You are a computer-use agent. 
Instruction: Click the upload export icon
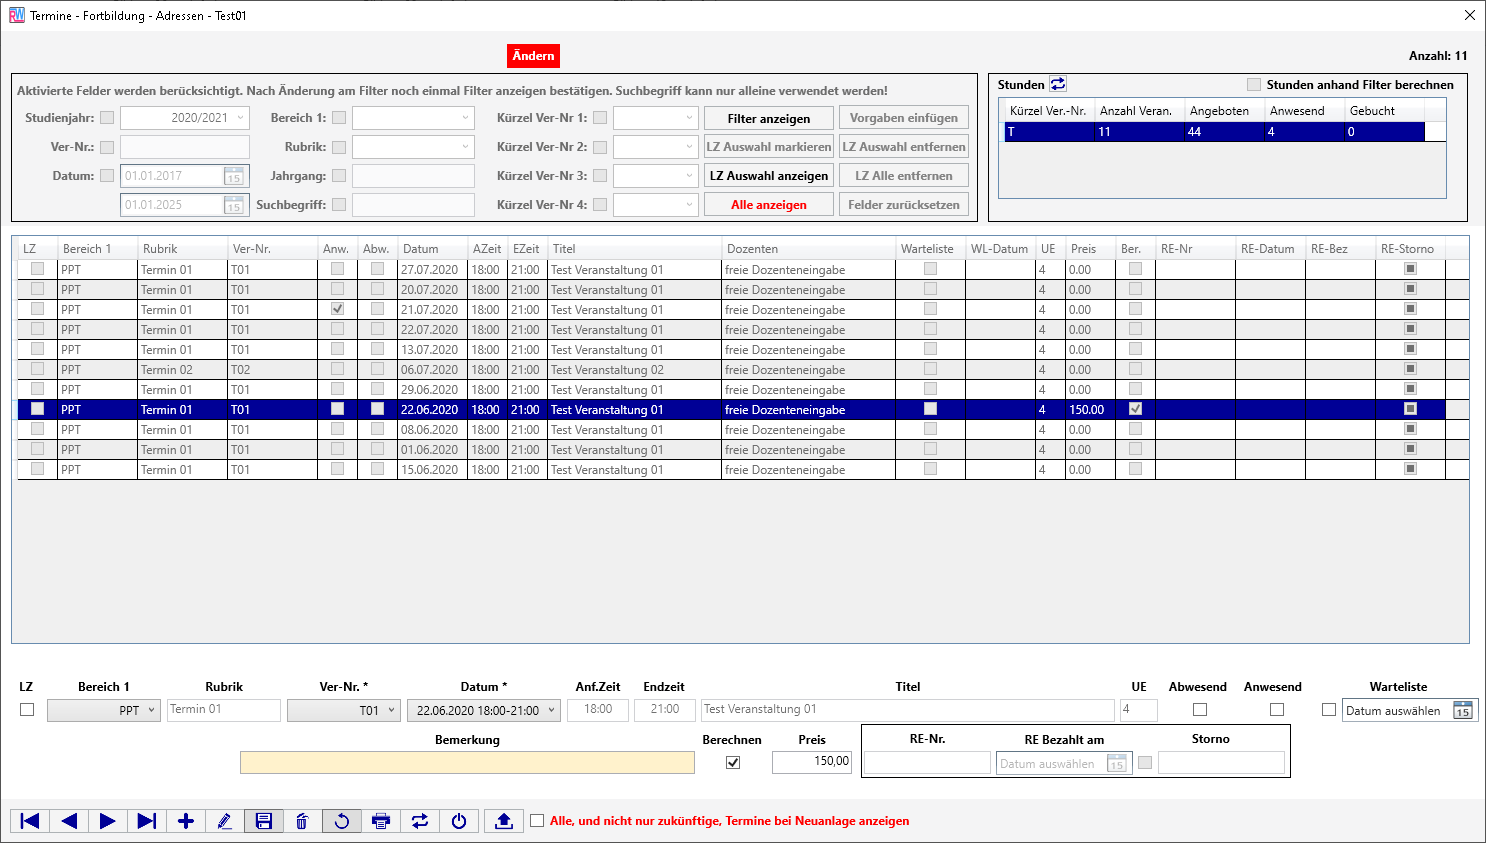[x=504, y=821]
